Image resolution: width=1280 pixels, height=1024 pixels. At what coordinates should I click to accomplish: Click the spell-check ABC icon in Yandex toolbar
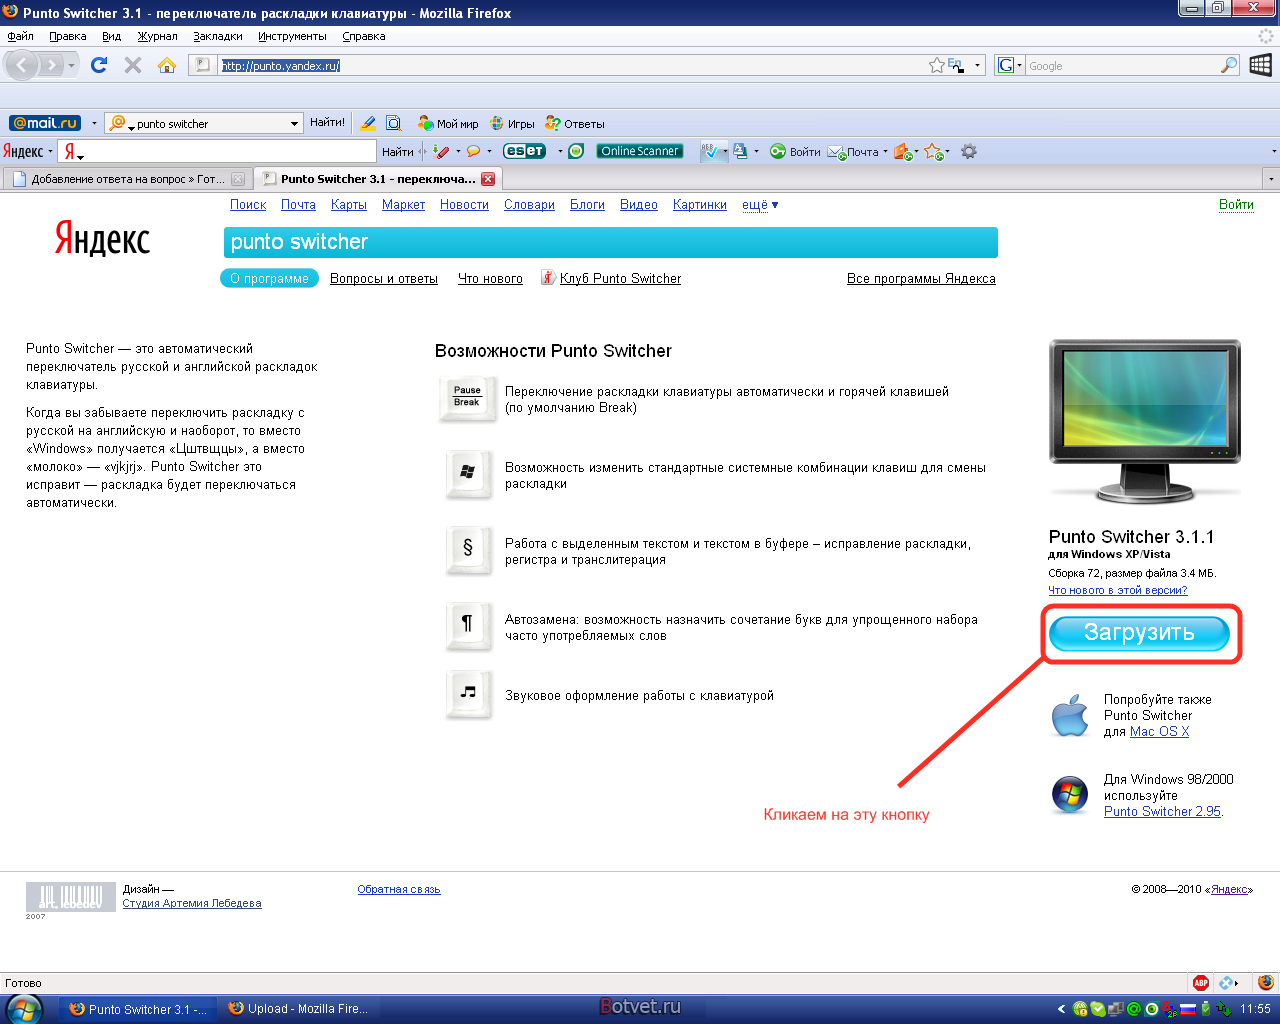tap(709, 151)
